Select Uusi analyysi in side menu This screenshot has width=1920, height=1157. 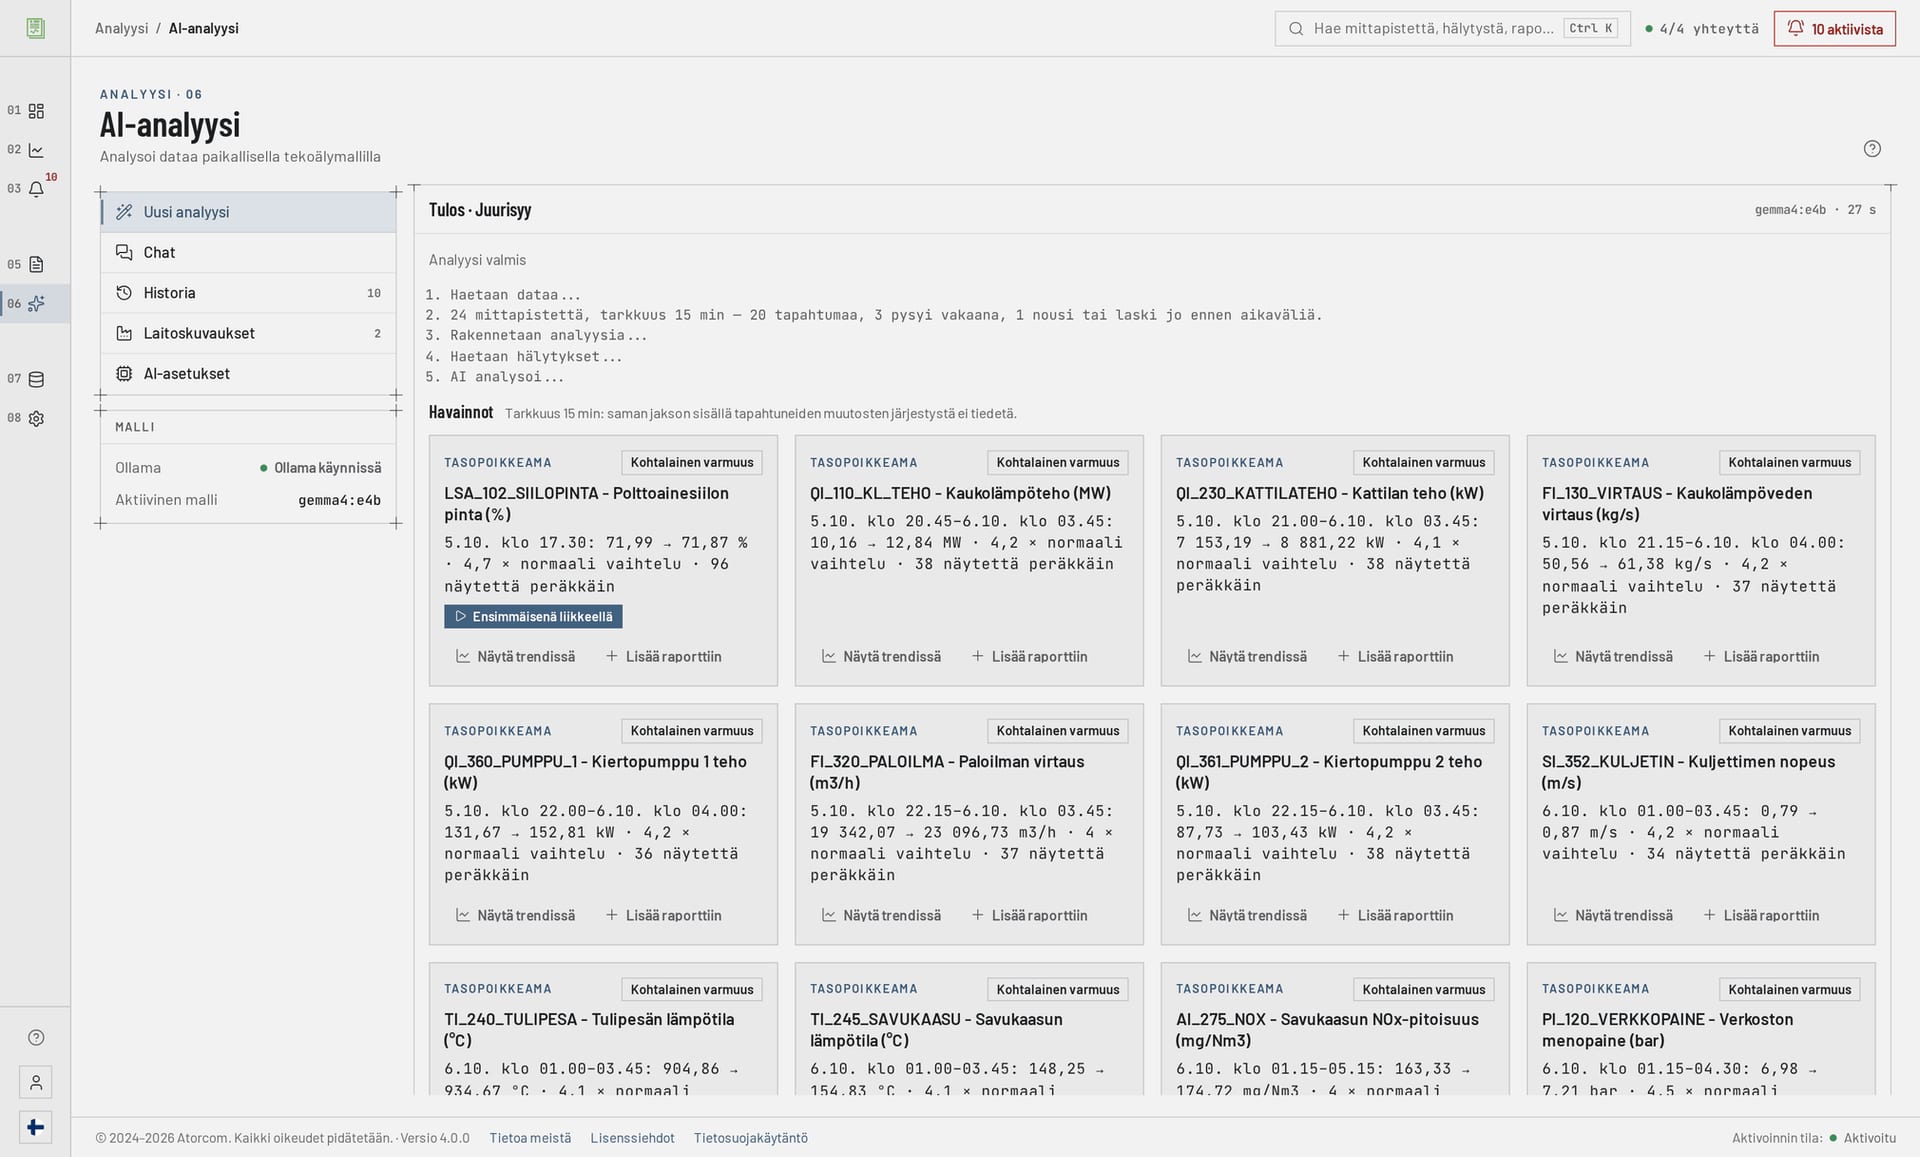click(248, 212)
